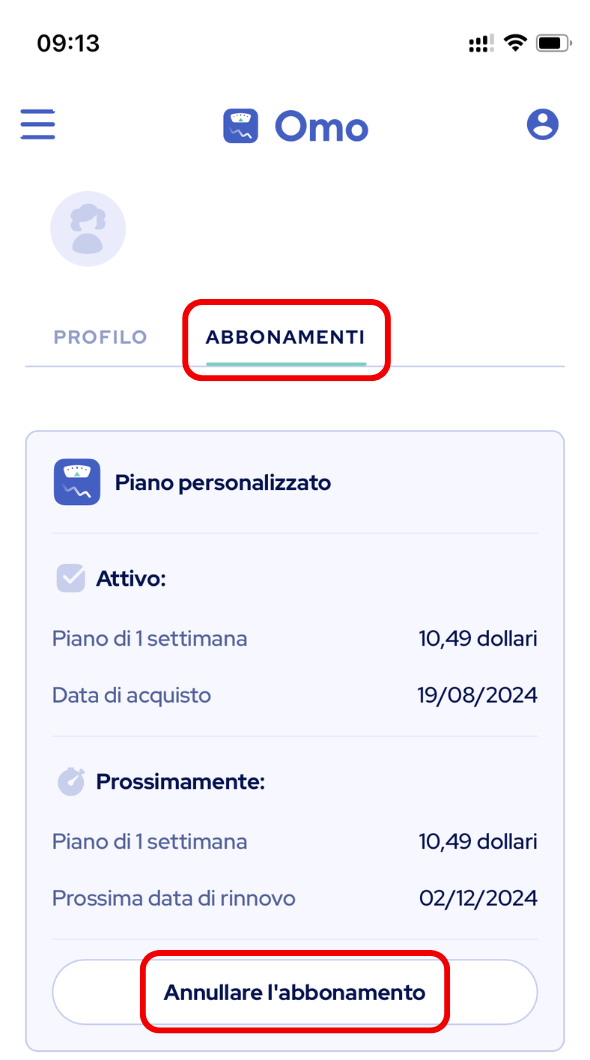Image resolution: width=590 pixels, height=1060 pixels.
Task: Tap the Omo scale logo icon
Action: coord(241,126)
